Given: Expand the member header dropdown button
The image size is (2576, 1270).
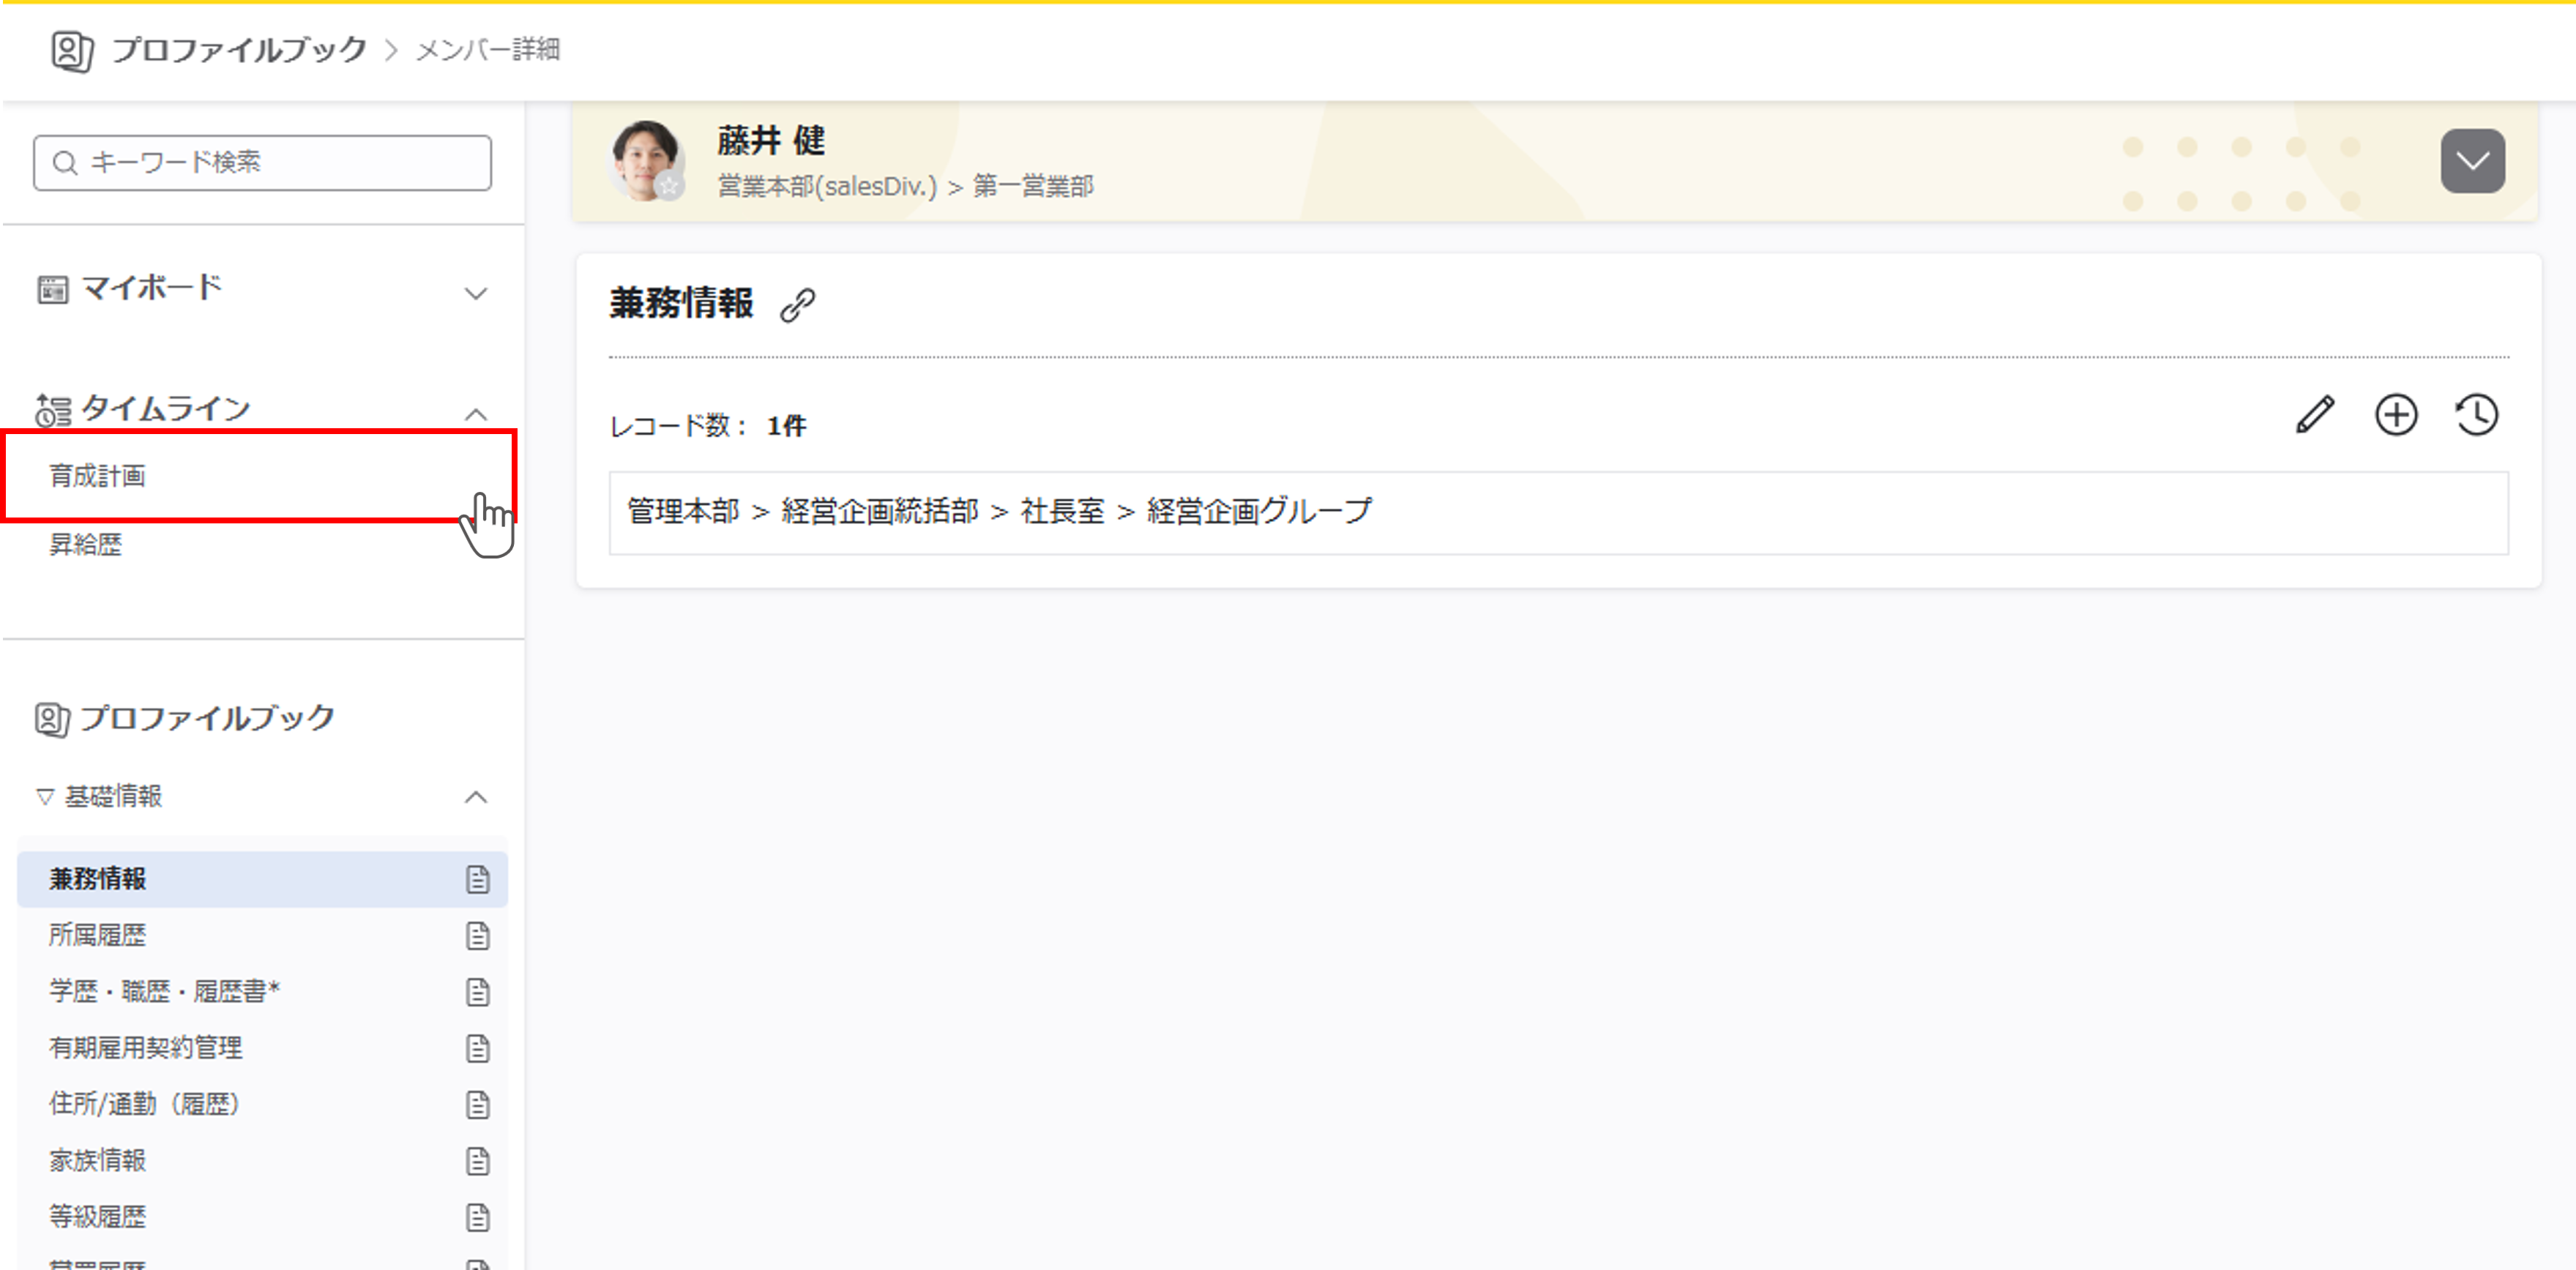Looking at the screenshot, I should (x=2472, y=161).
